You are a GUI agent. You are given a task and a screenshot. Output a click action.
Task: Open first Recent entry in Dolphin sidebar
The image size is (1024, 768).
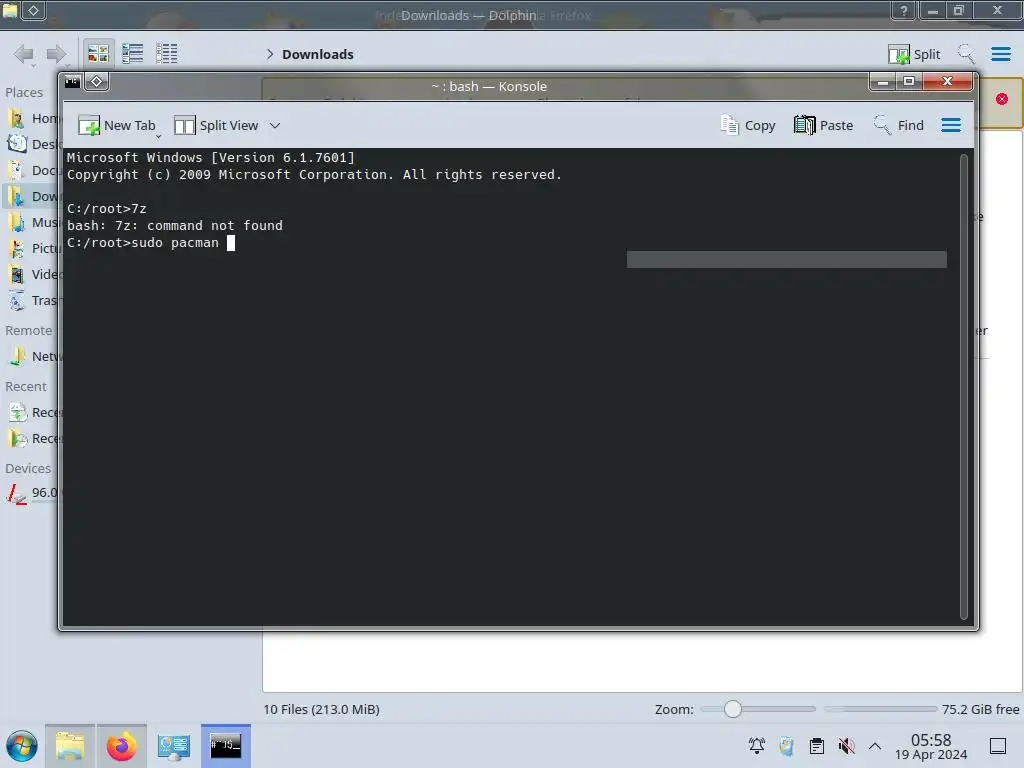click(x=33, y=413)
